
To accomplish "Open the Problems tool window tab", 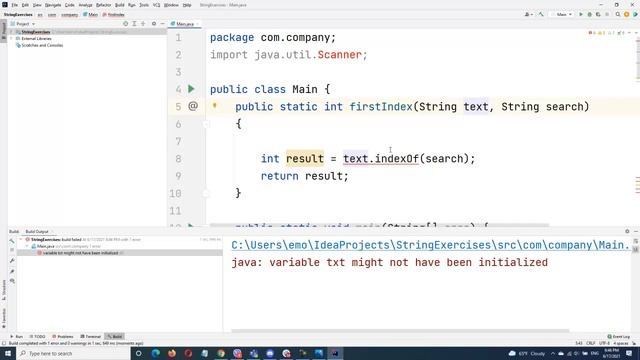I will click(63, 336).
